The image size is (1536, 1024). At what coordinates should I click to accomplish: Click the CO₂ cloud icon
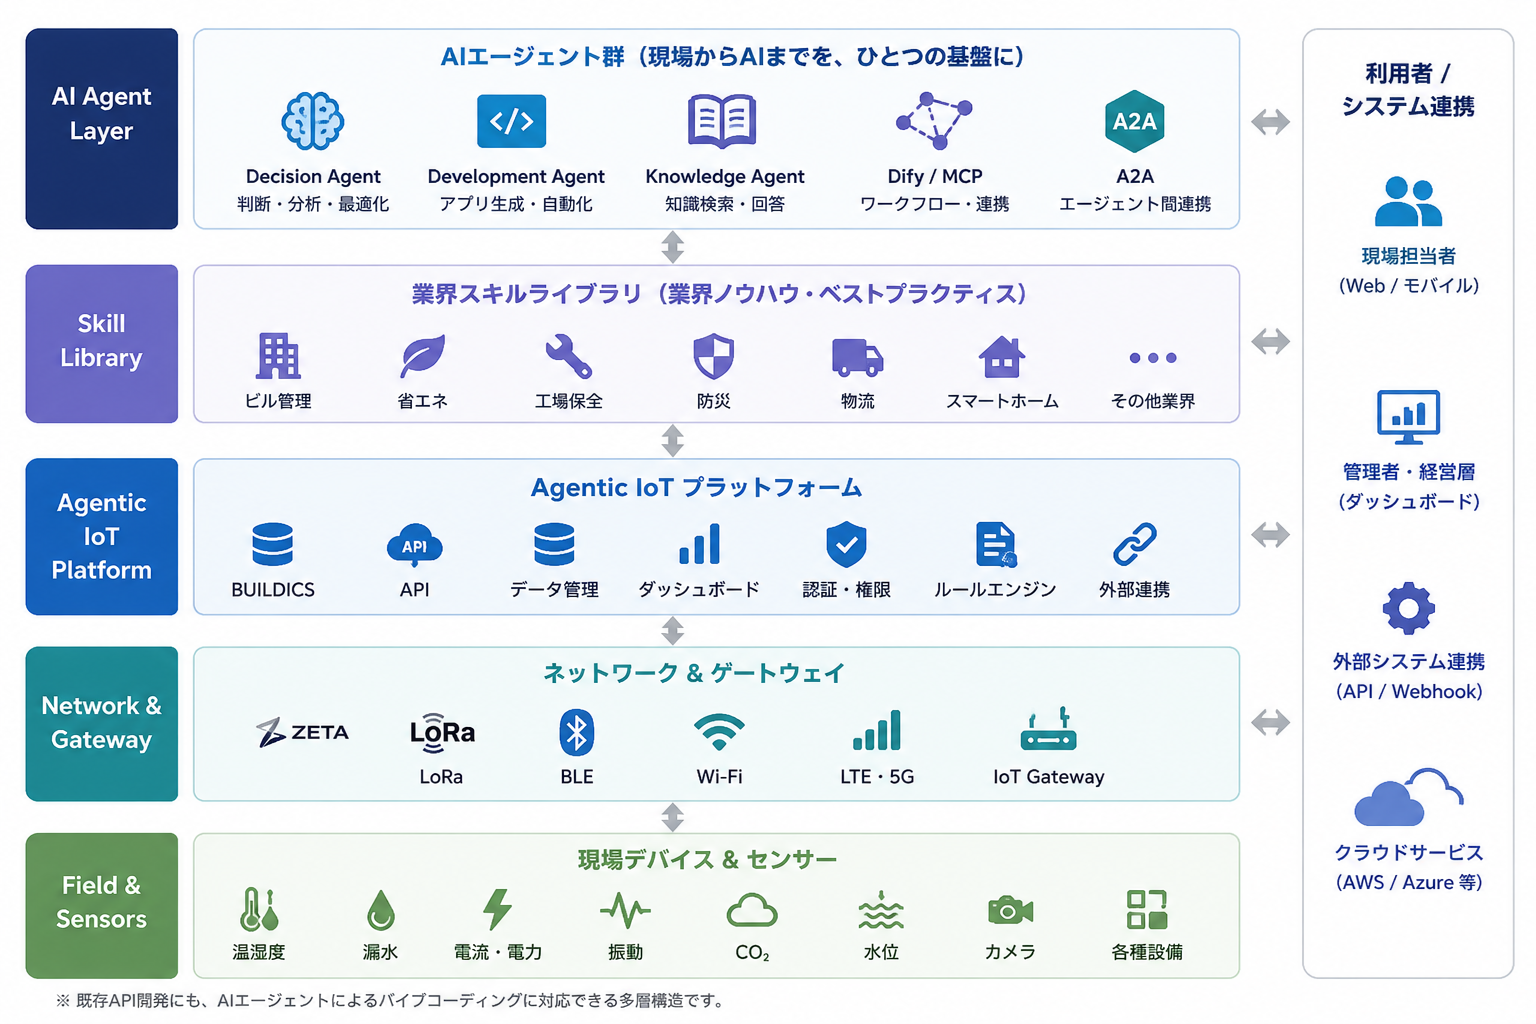752,911
